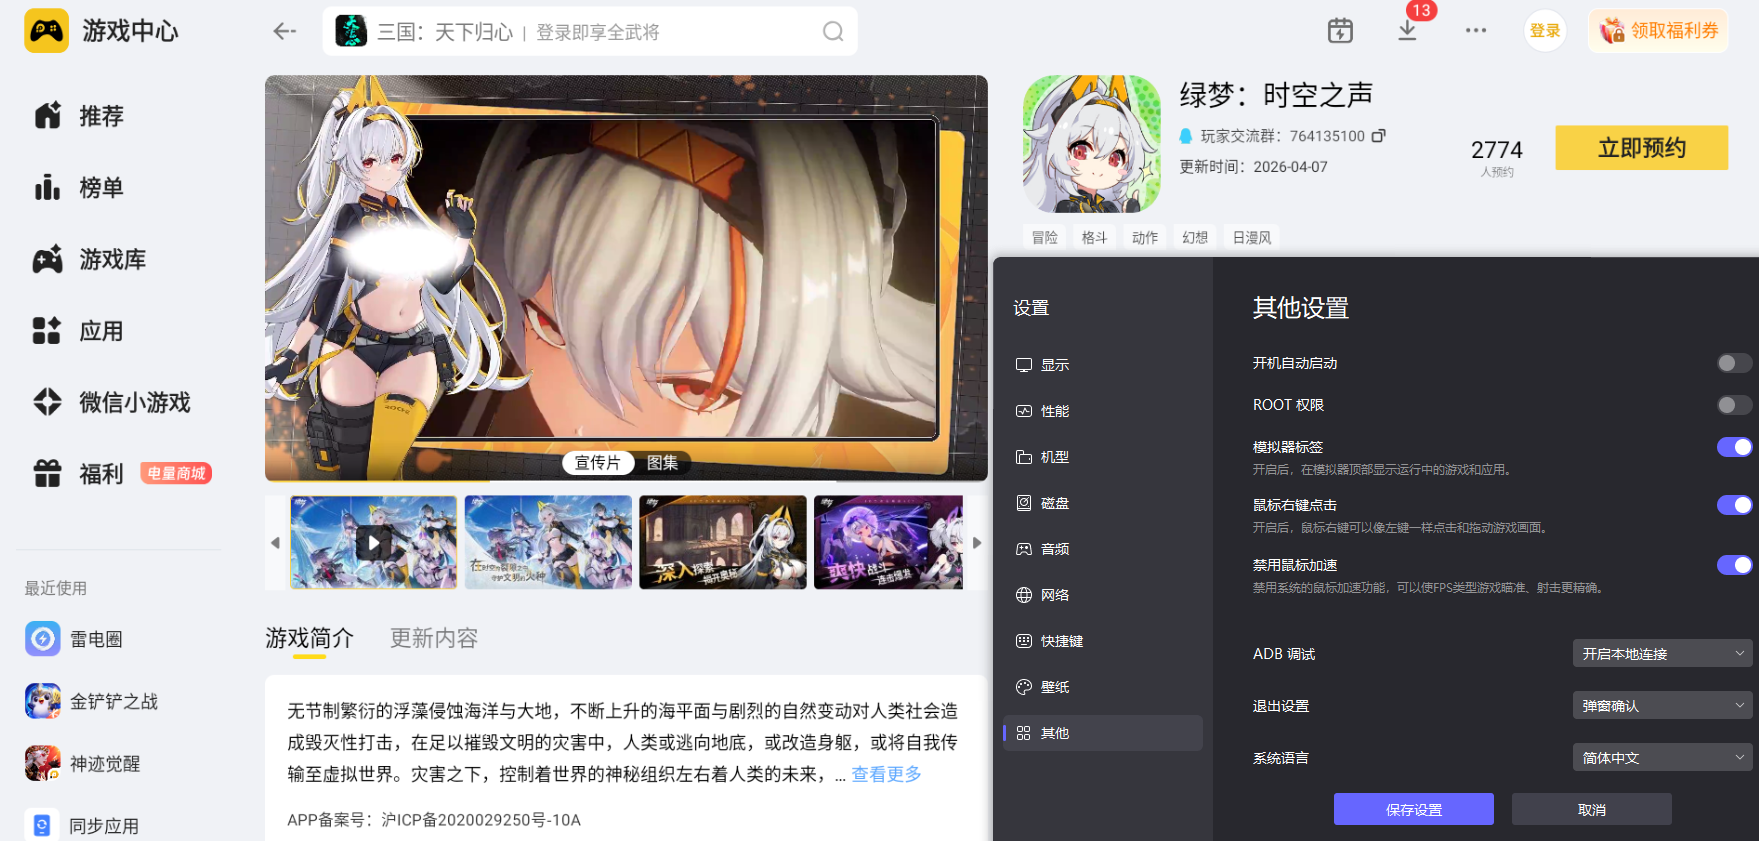Select the third screenshot thumbnail with 深入探索
The width and height of the screenshot is (1759, 841).
tap(723, 542)
